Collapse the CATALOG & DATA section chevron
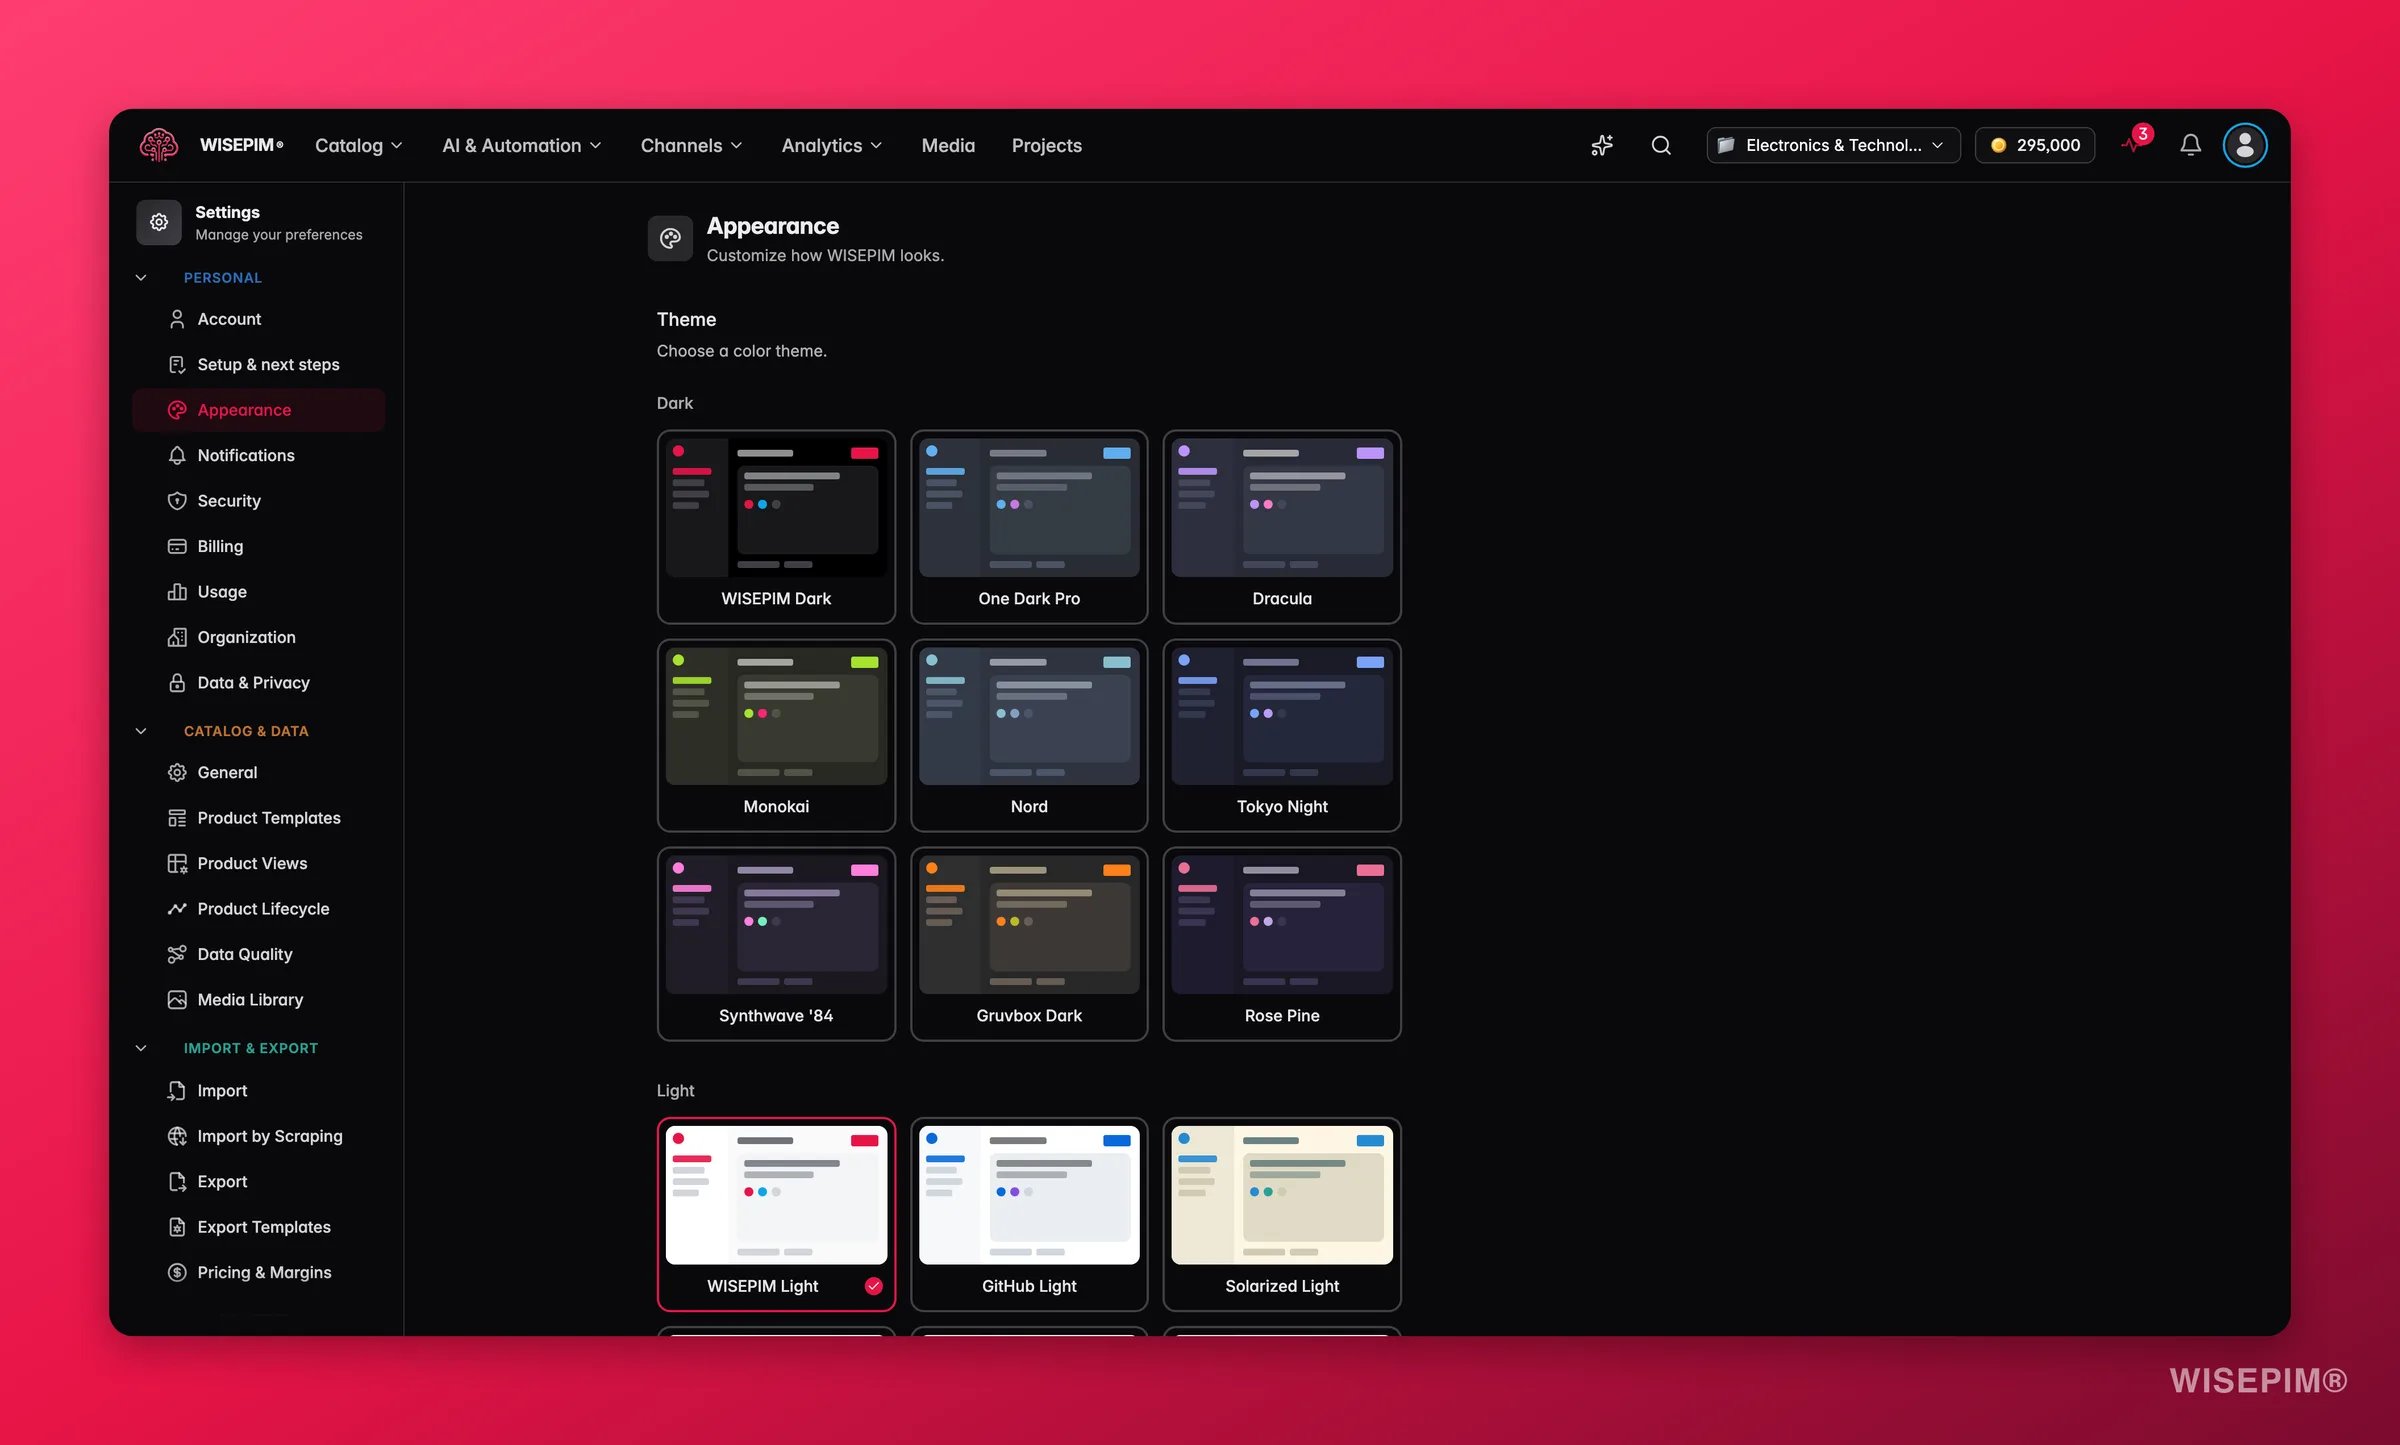The width and height of the screenshot is (2400, 1445). point(141,731)
